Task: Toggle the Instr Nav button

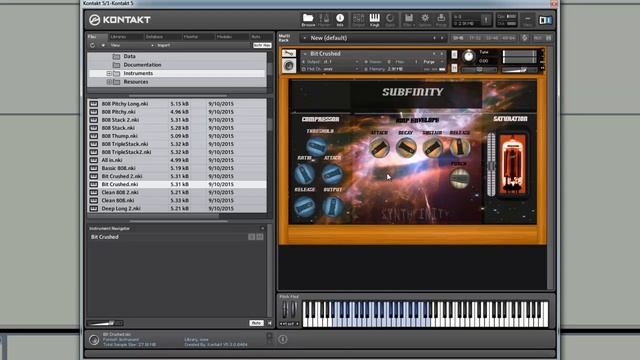Action: [262, 45]
